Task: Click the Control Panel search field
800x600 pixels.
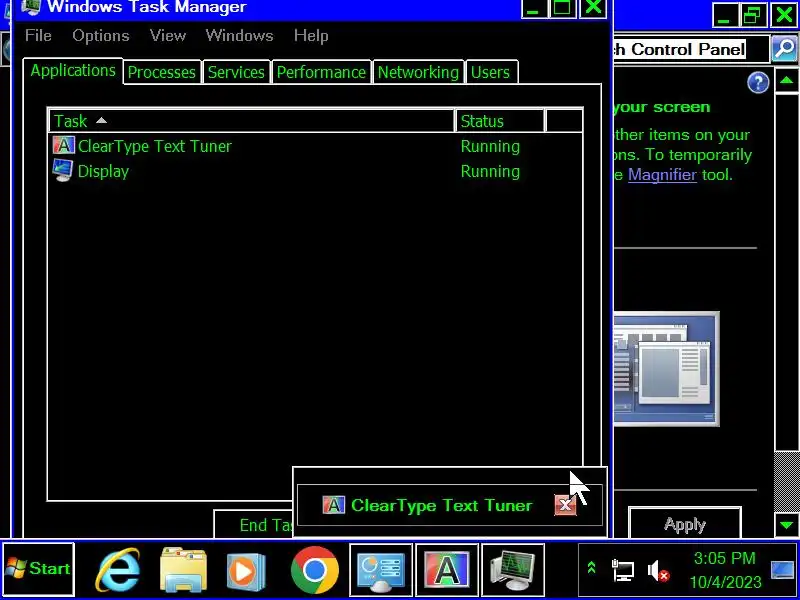Action: coord(690,49)
